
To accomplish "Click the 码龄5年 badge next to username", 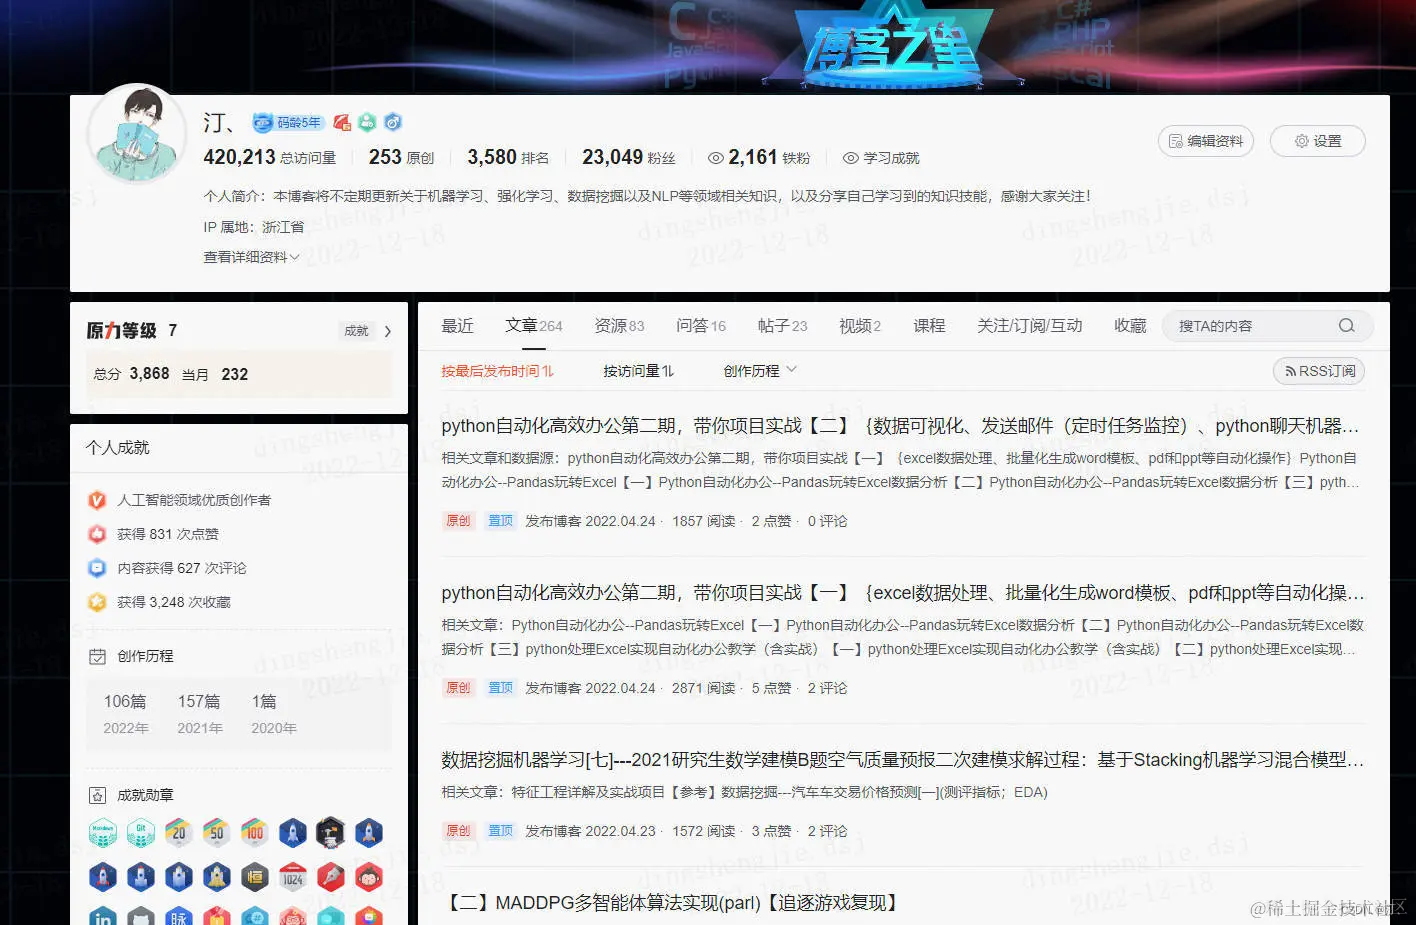I will click(x=288, y=123).
